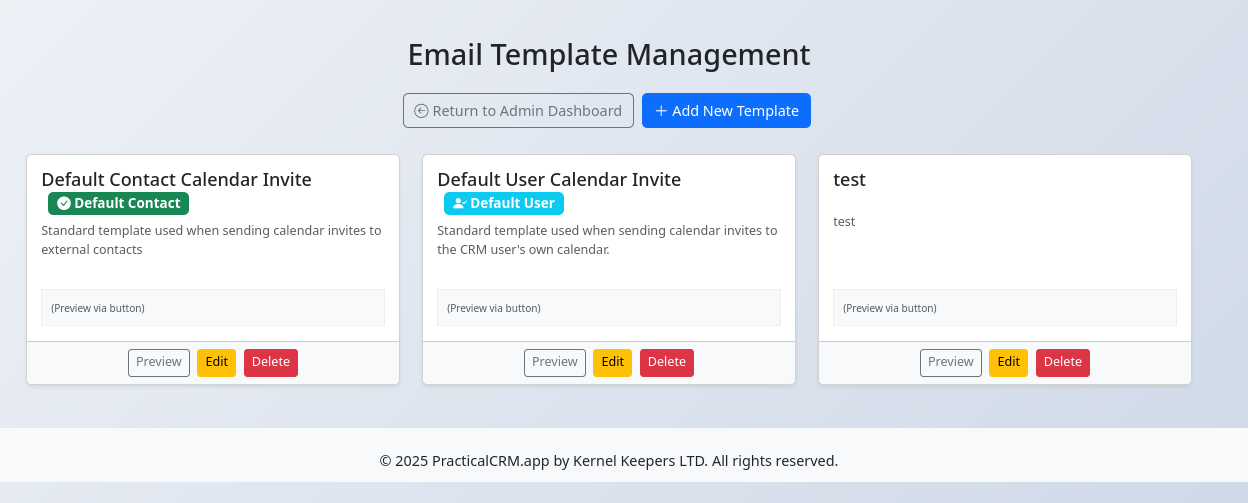Click the preview placeholder box in Default Contact card

213,308
